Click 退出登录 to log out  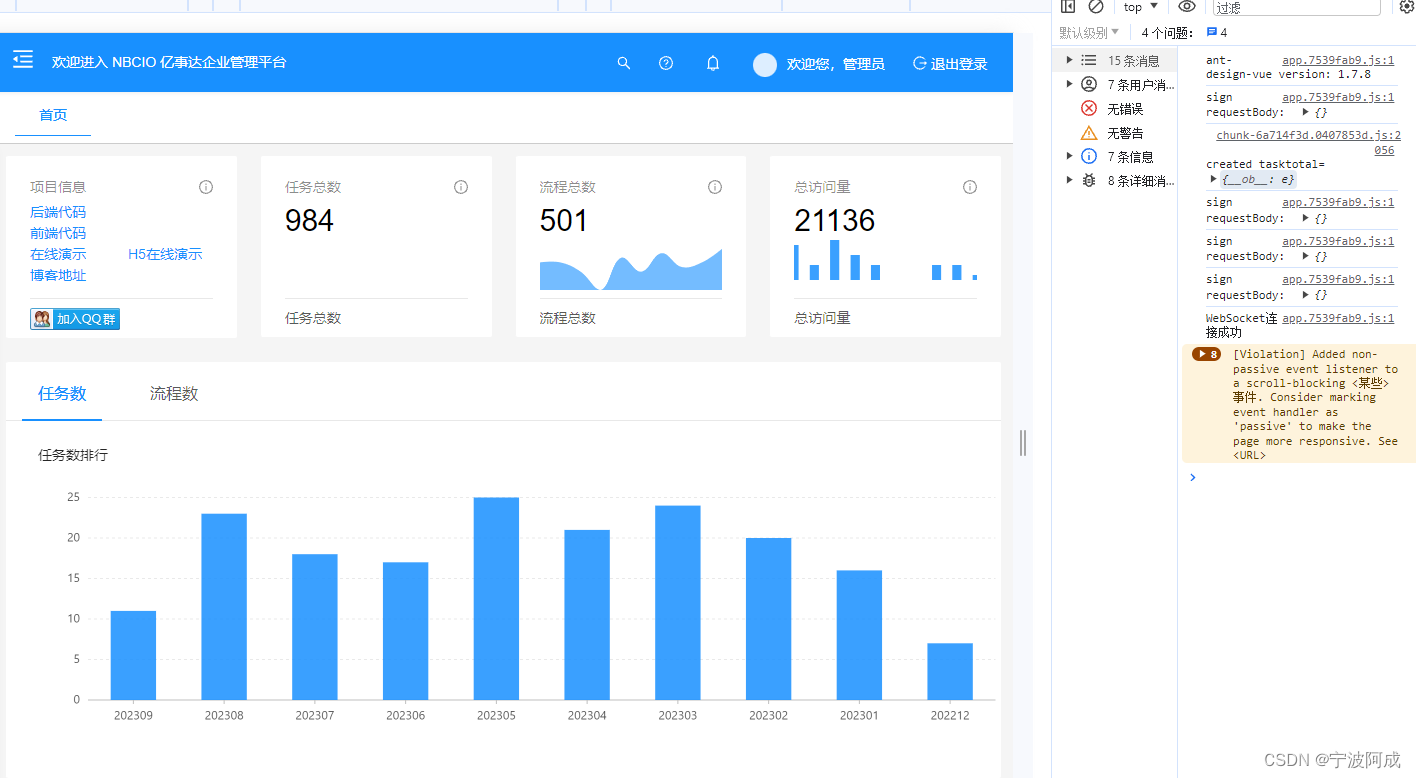click(x=950, y=64)
